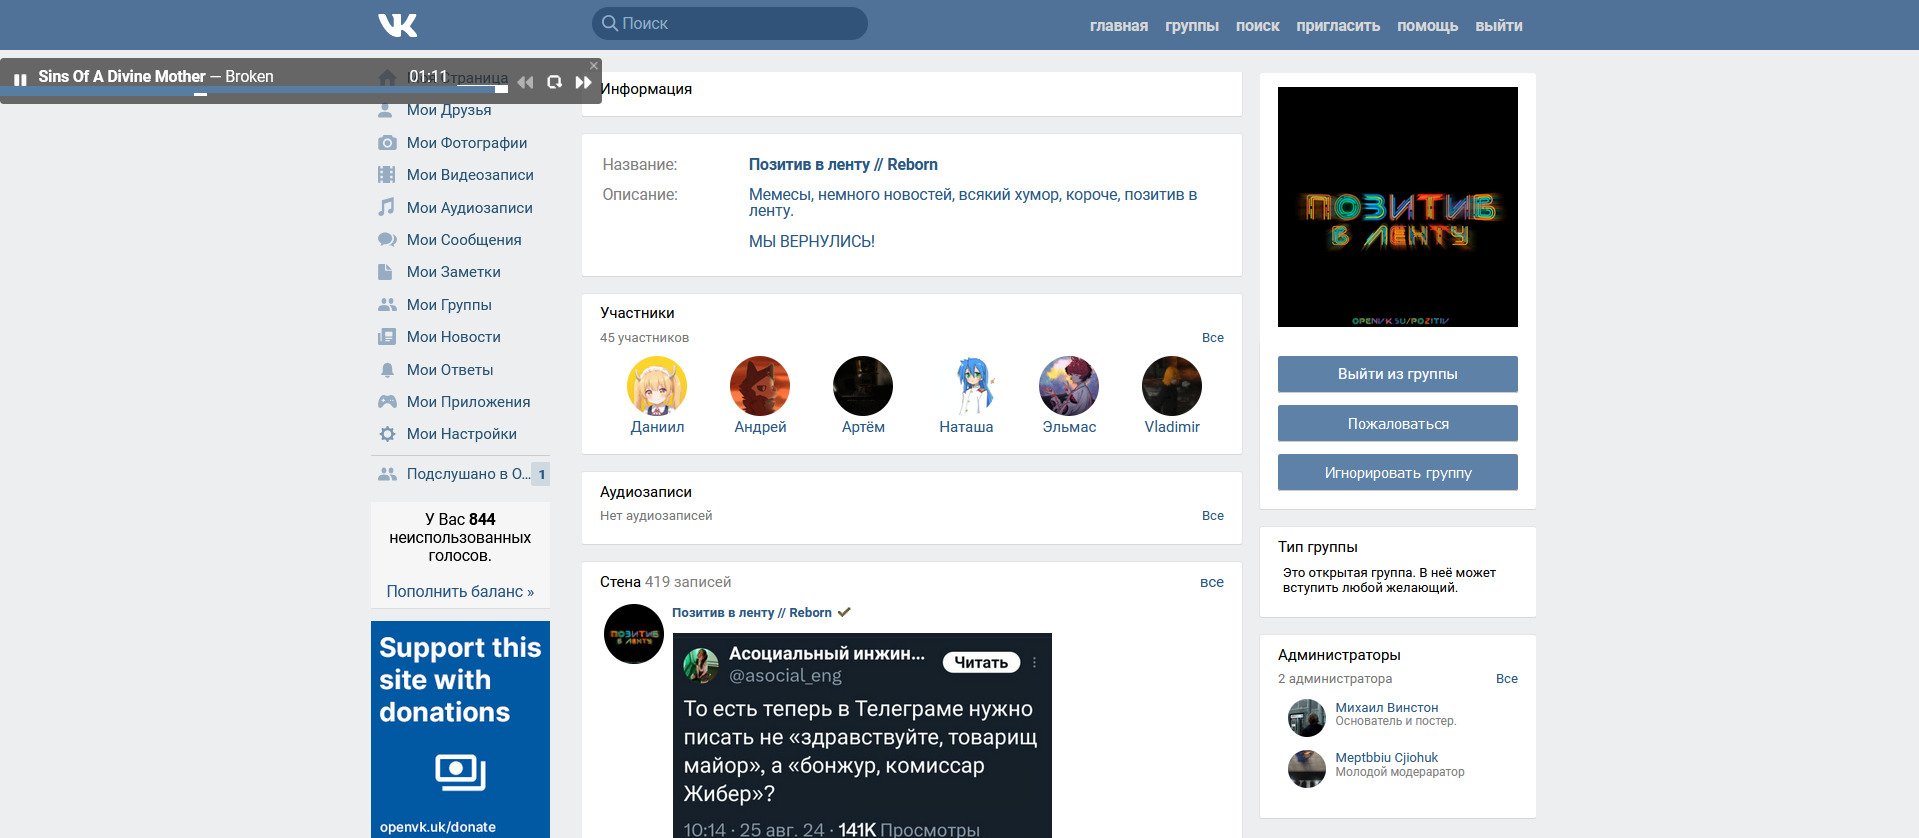The image size is (1919, 838).
Task: Click the notification counter badge showing 1
Action: click(x=541, y=474)
